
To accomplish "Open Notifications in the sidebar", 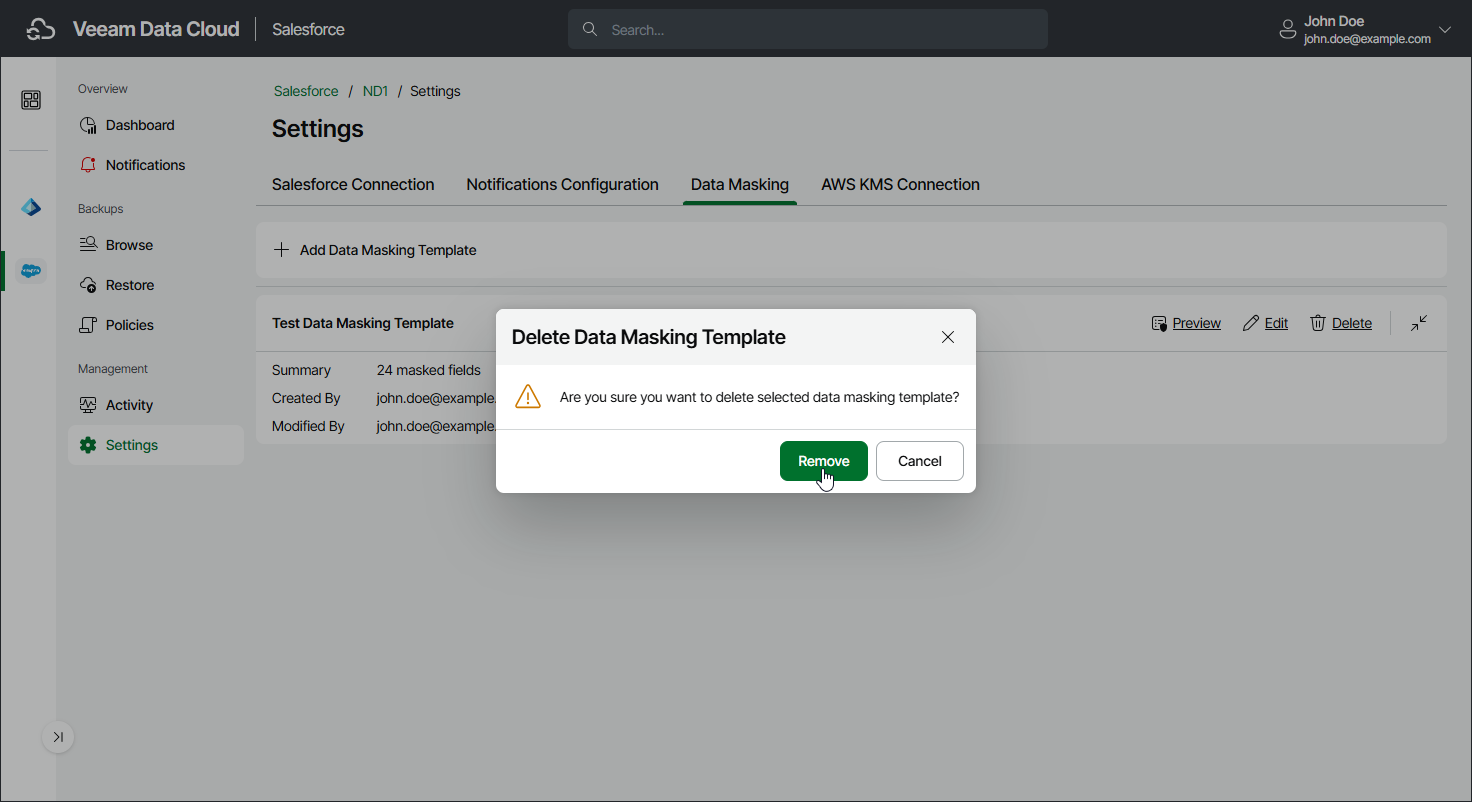I will click(x=156, y=165).
